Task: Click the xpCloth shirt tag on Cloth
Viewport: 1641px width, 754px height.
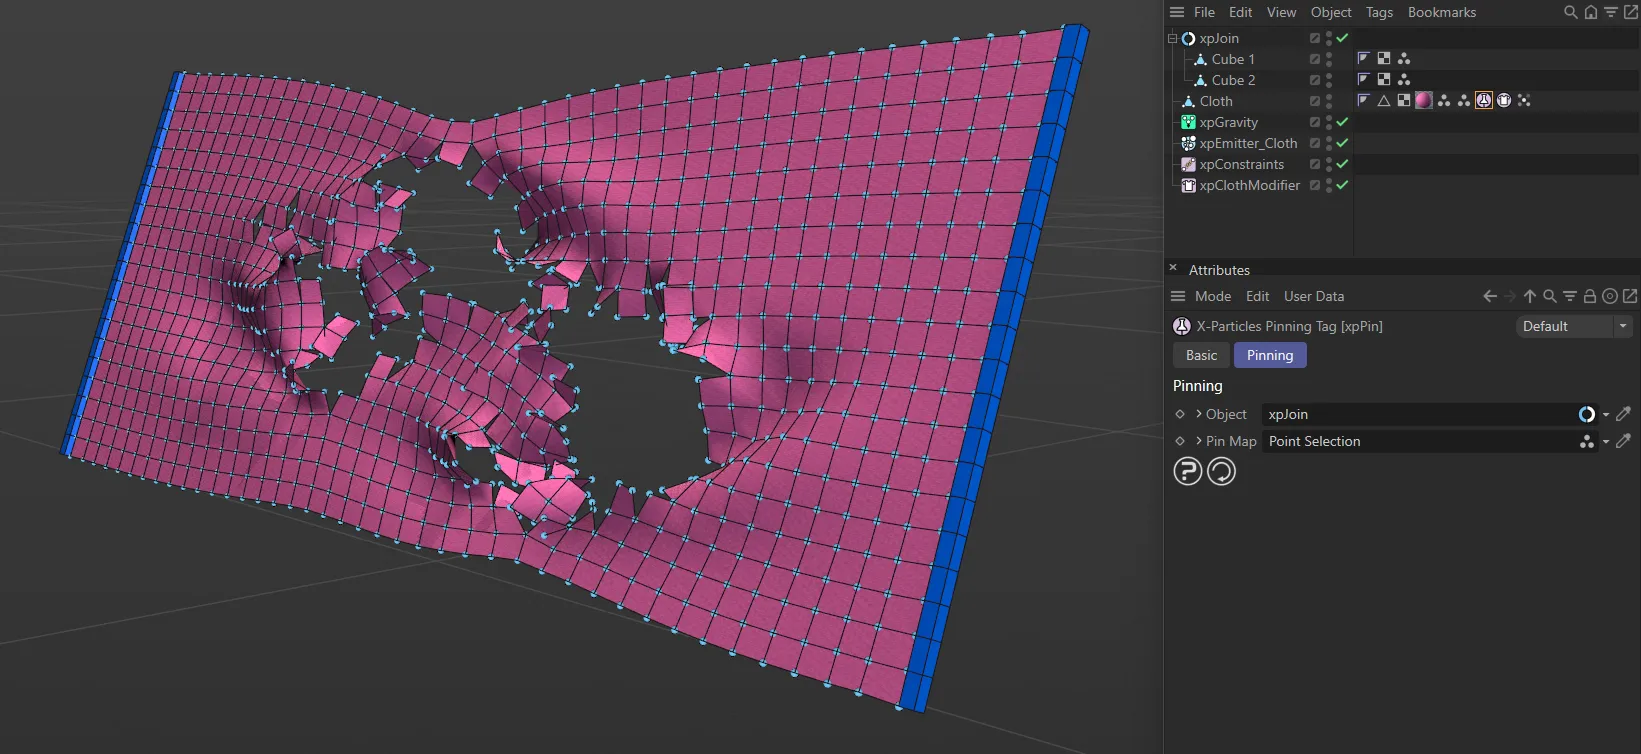Action: [1504, 101]
